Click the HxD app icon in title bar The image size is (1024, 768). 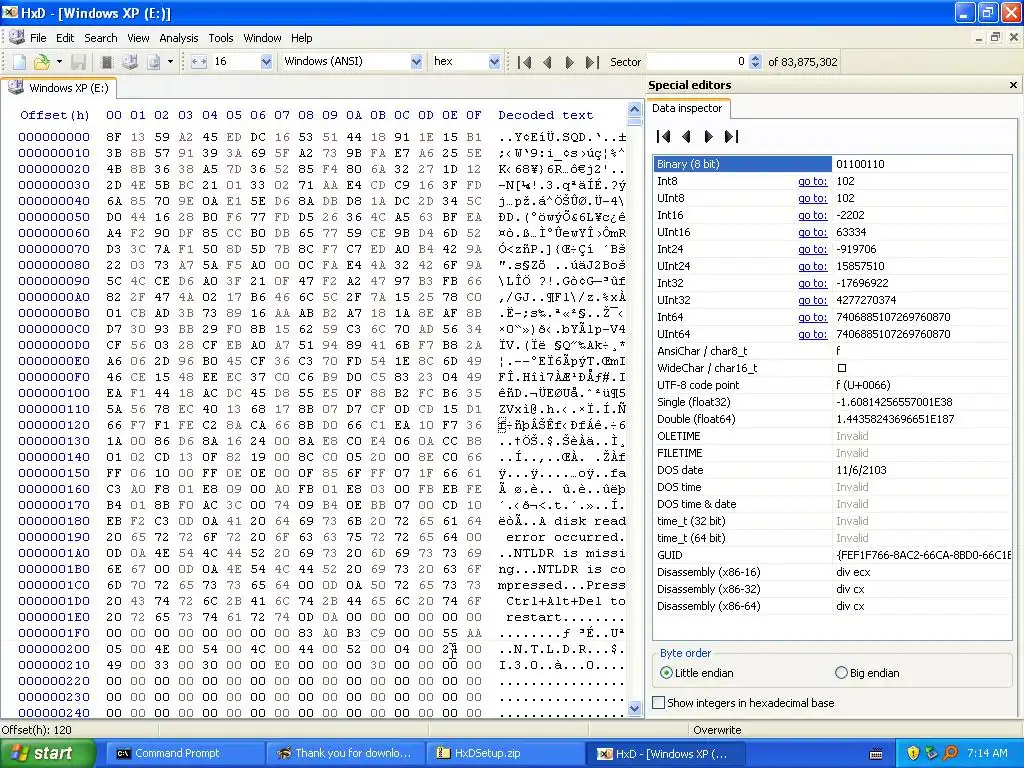pos(10,12)
